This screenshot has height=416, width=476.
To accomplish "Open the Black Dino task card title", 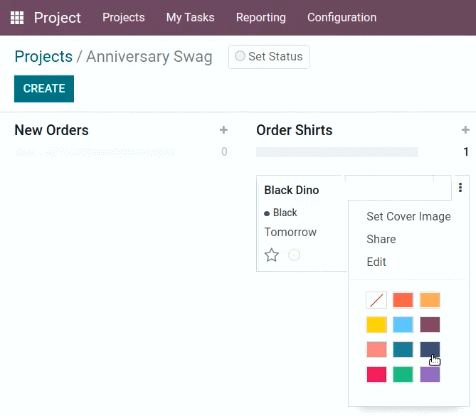I will click(x=292, y=190).
